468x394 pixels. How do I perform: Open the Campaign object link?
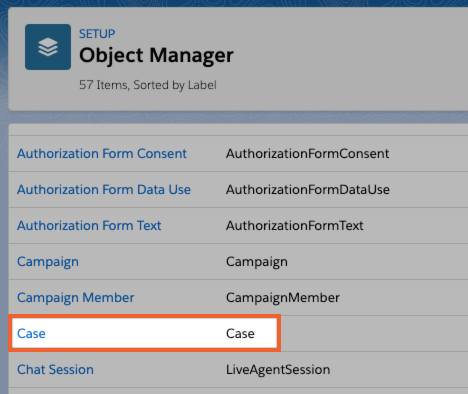[x=48, y=262]
